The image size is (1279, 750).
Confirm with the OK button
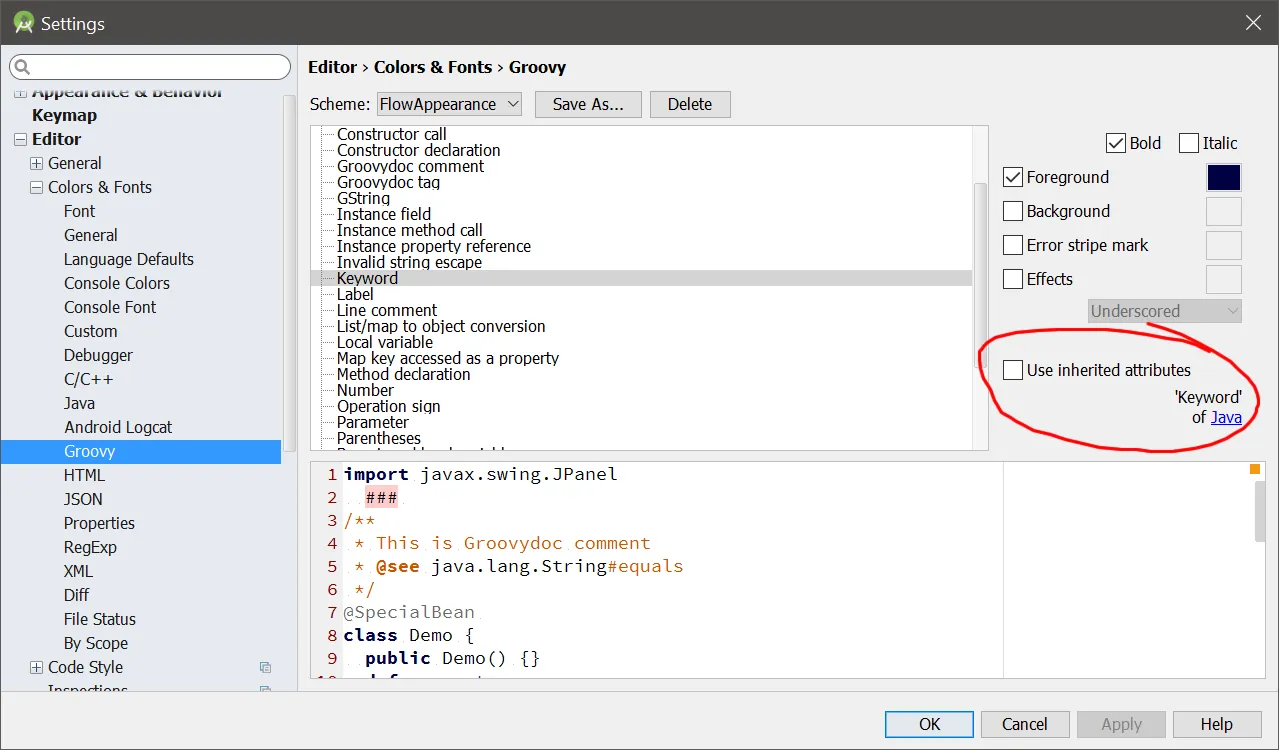(x=930, y=724)
